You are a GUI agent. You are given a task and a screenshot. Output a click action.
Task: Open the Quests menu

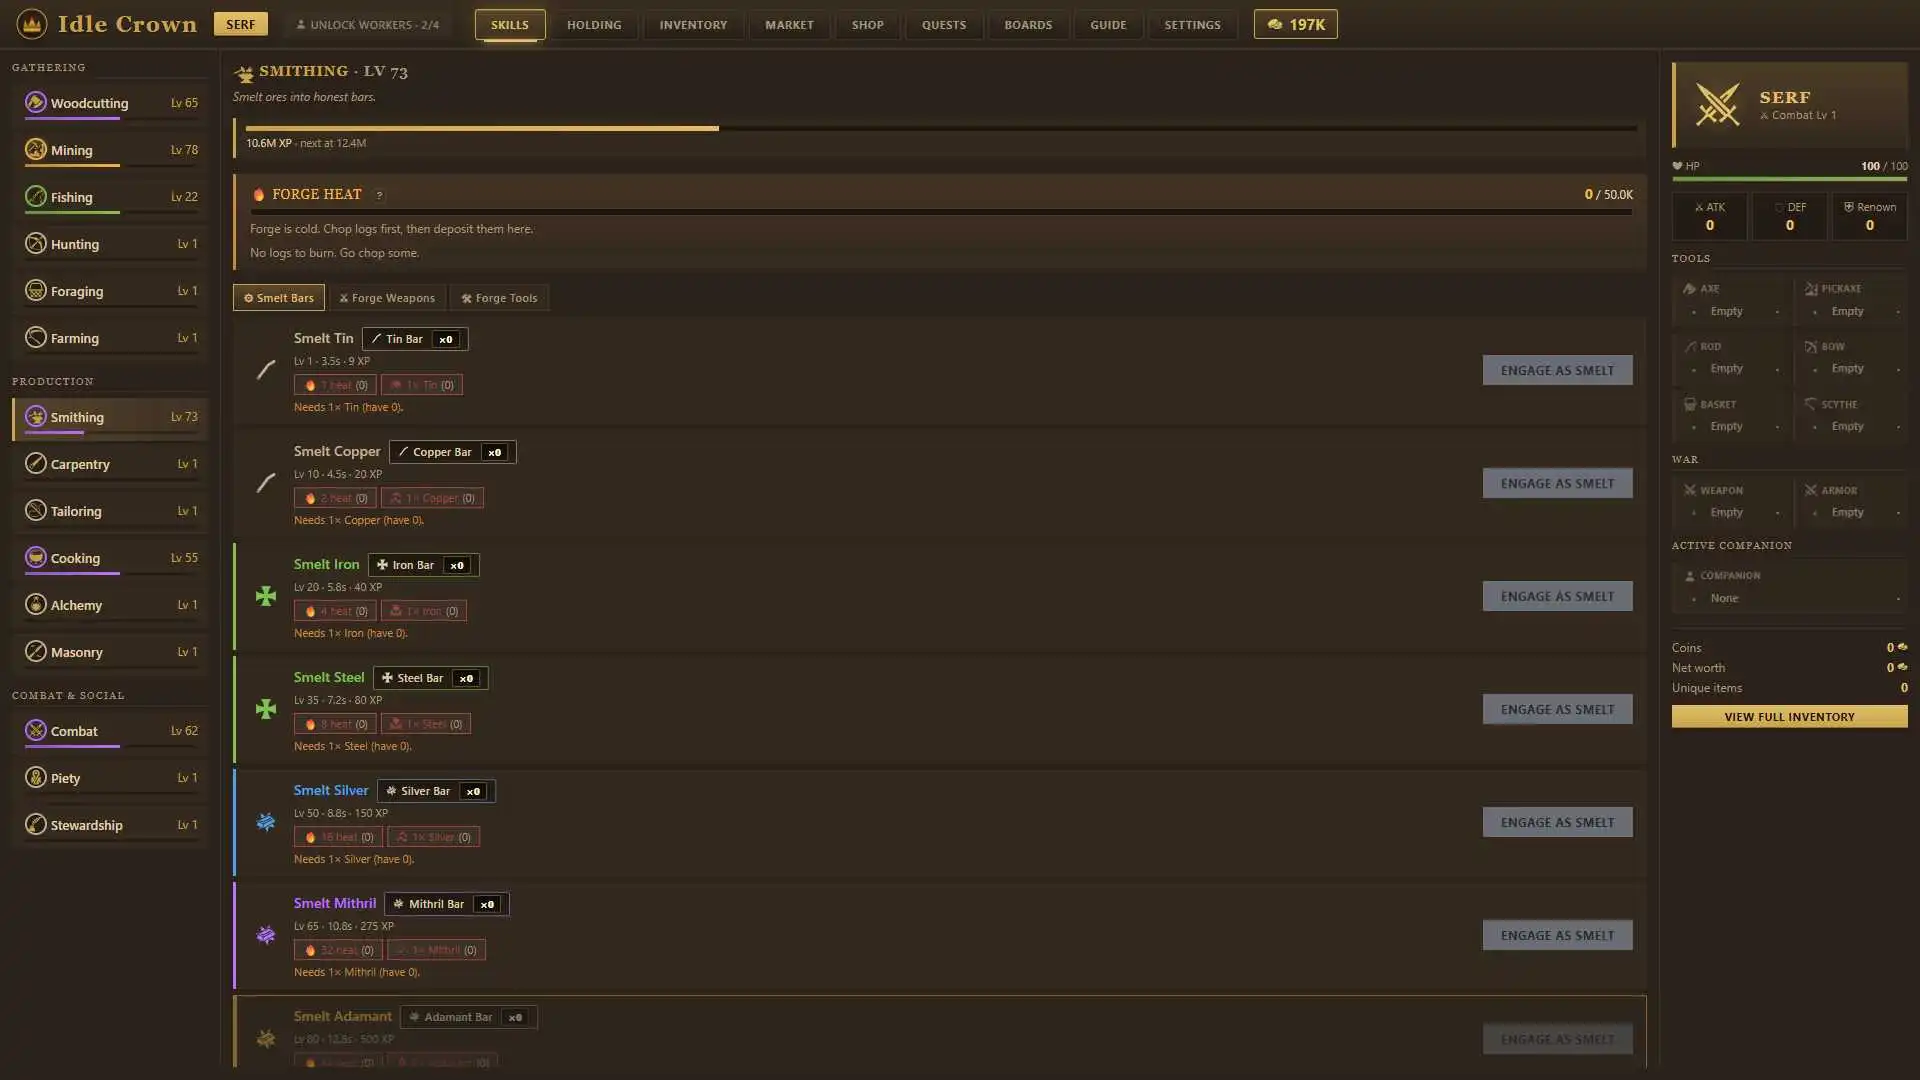coord(944,24)
